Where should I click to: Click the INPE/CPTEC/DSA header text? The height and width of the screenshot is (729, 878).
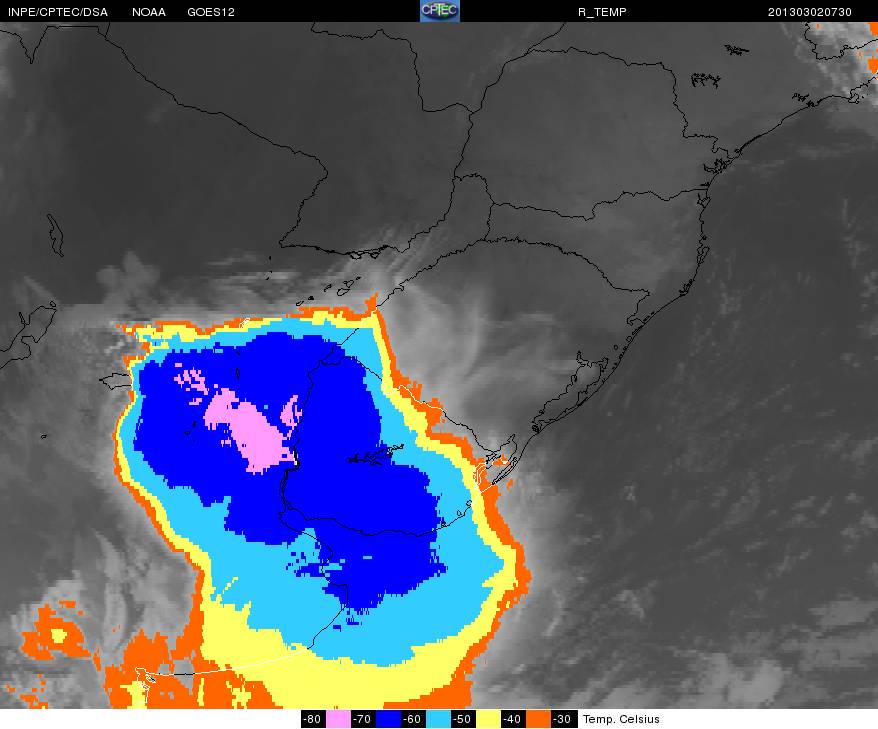coord(58,12)
